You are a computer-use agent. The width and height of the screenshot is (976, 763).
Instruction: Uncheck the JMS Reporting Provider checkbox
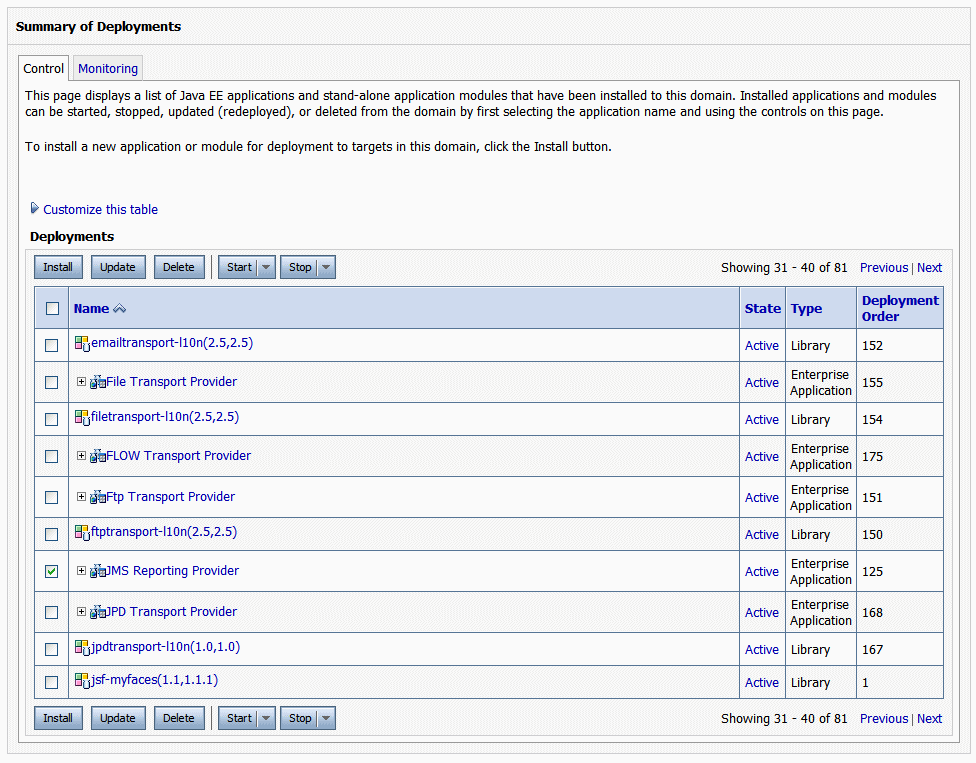pyautogui.click(x=52, y=571)
